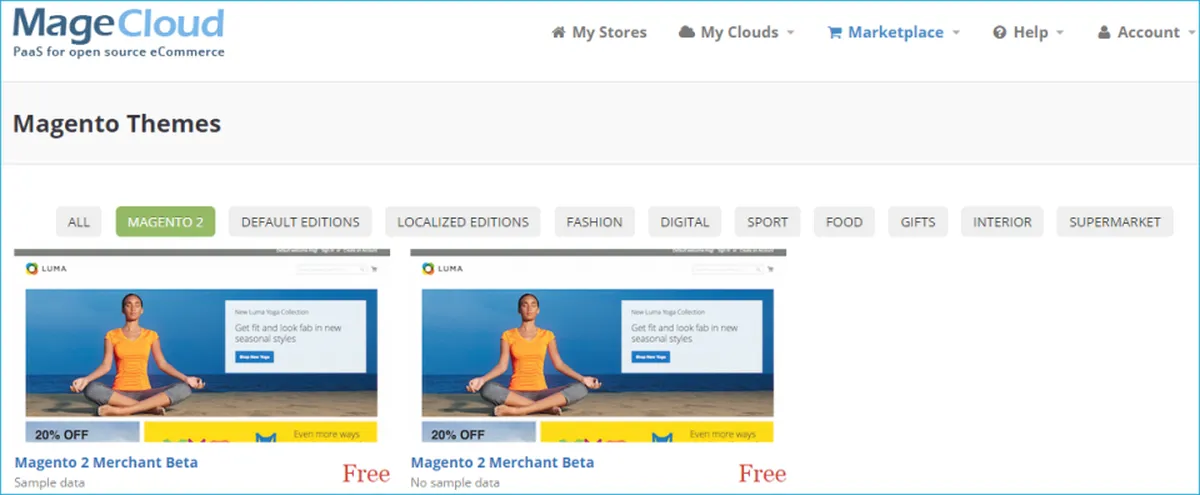Filter themes by LOCALIZED EDITIONS
This screenshot has width=1200, height=495.
463,222
